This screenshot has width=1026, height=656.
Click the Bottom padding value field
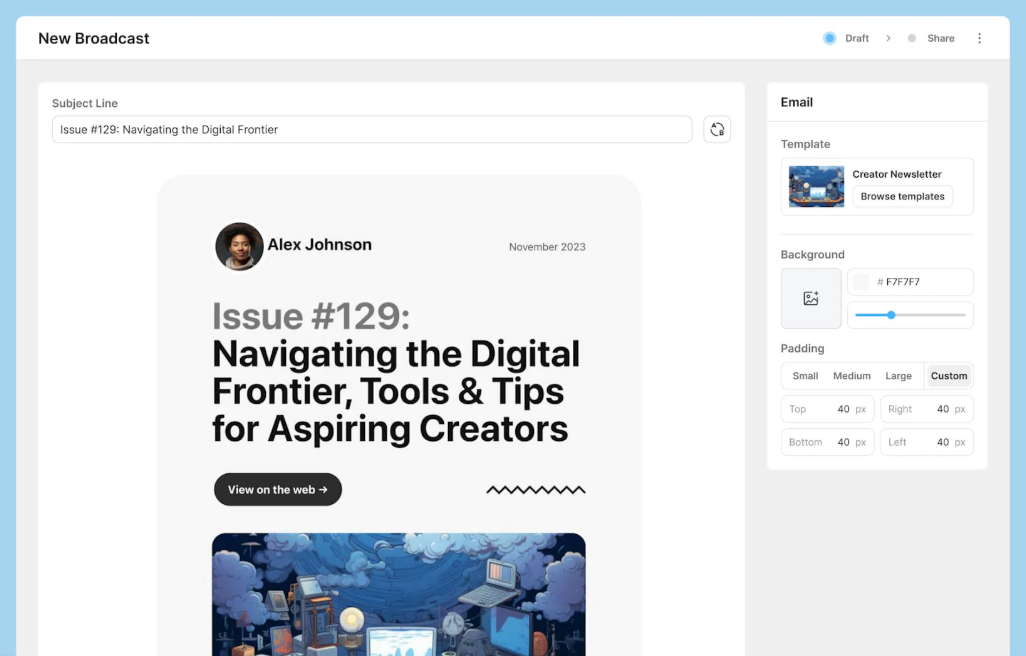828,442
